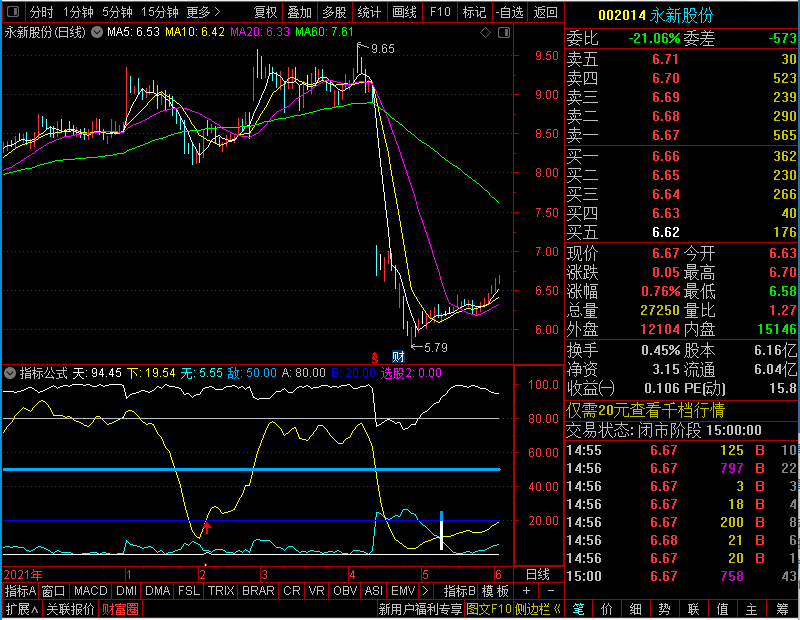Viewport: 800px width, 620px height.
Task: Click the 标记 mark button
Action: 474,12
